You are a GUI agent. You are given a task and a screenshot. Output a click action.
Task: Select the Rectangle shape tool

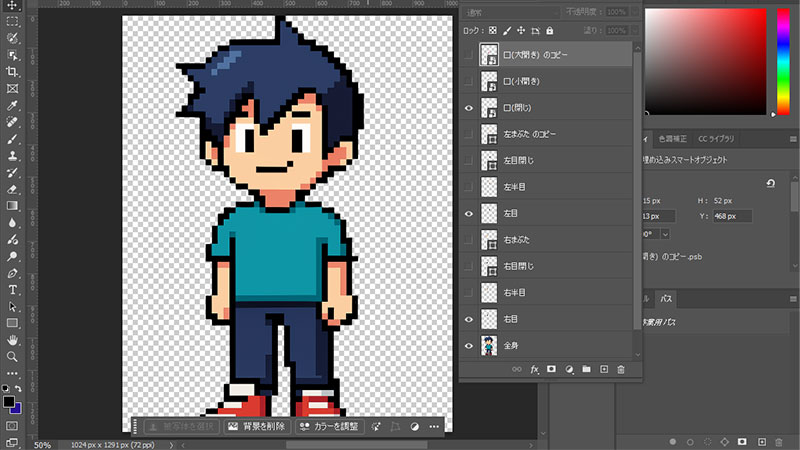pyautogui.click(x=12, y=323)
